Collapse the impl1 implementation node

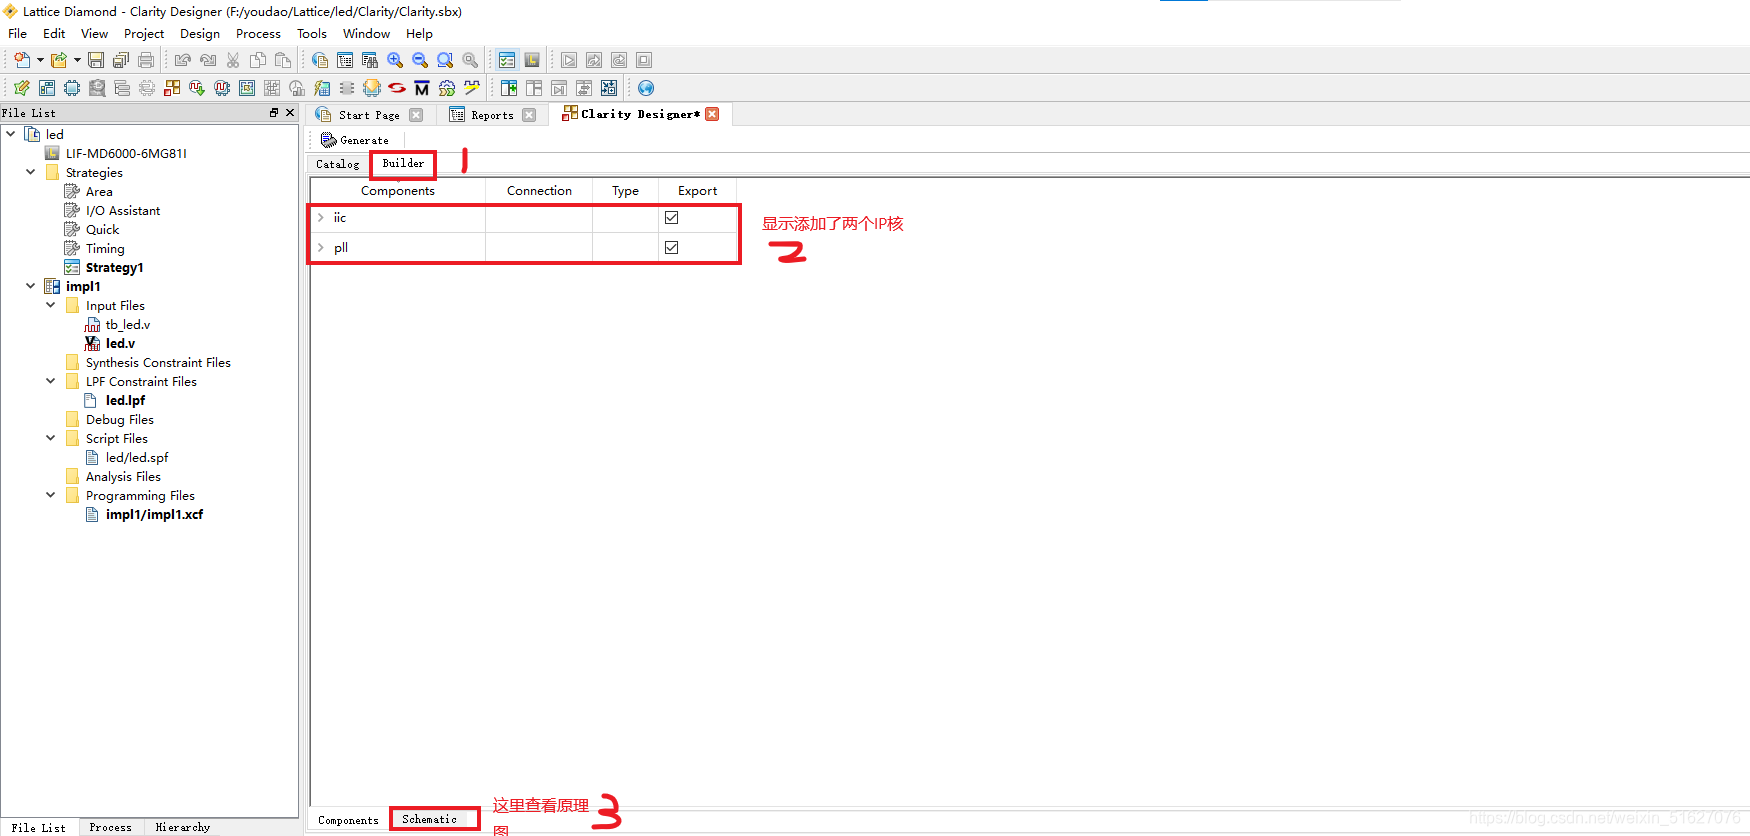(31, 286)
